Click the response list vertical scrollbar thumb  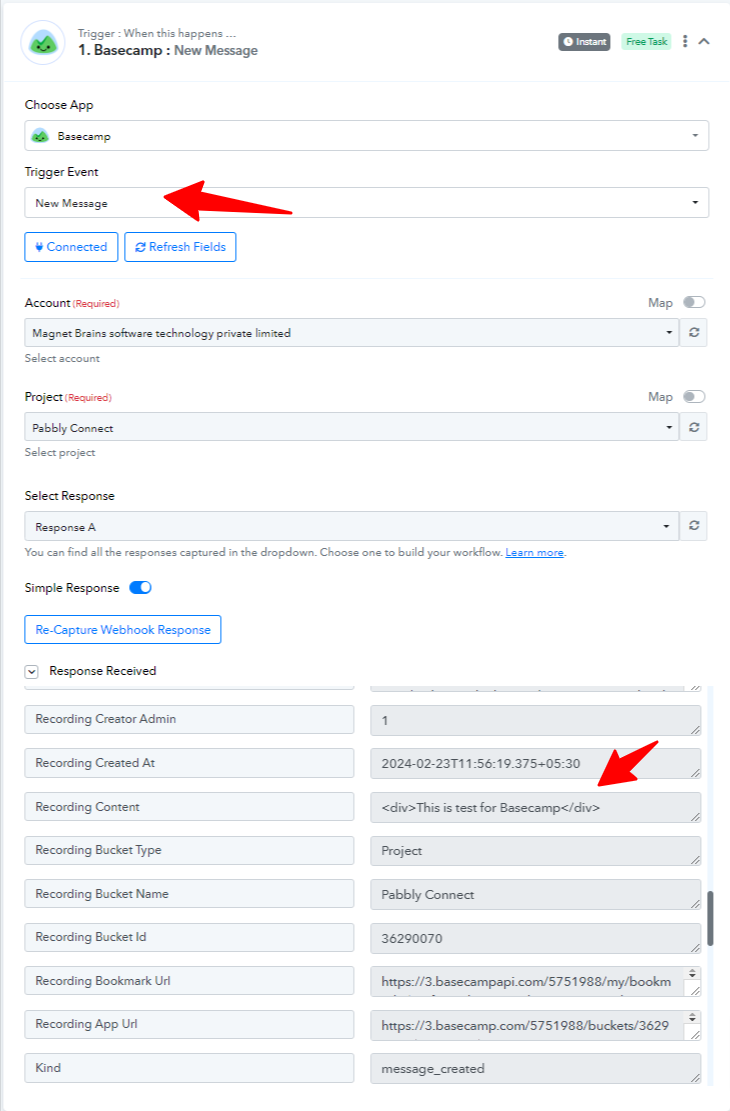tap(710, 918)
